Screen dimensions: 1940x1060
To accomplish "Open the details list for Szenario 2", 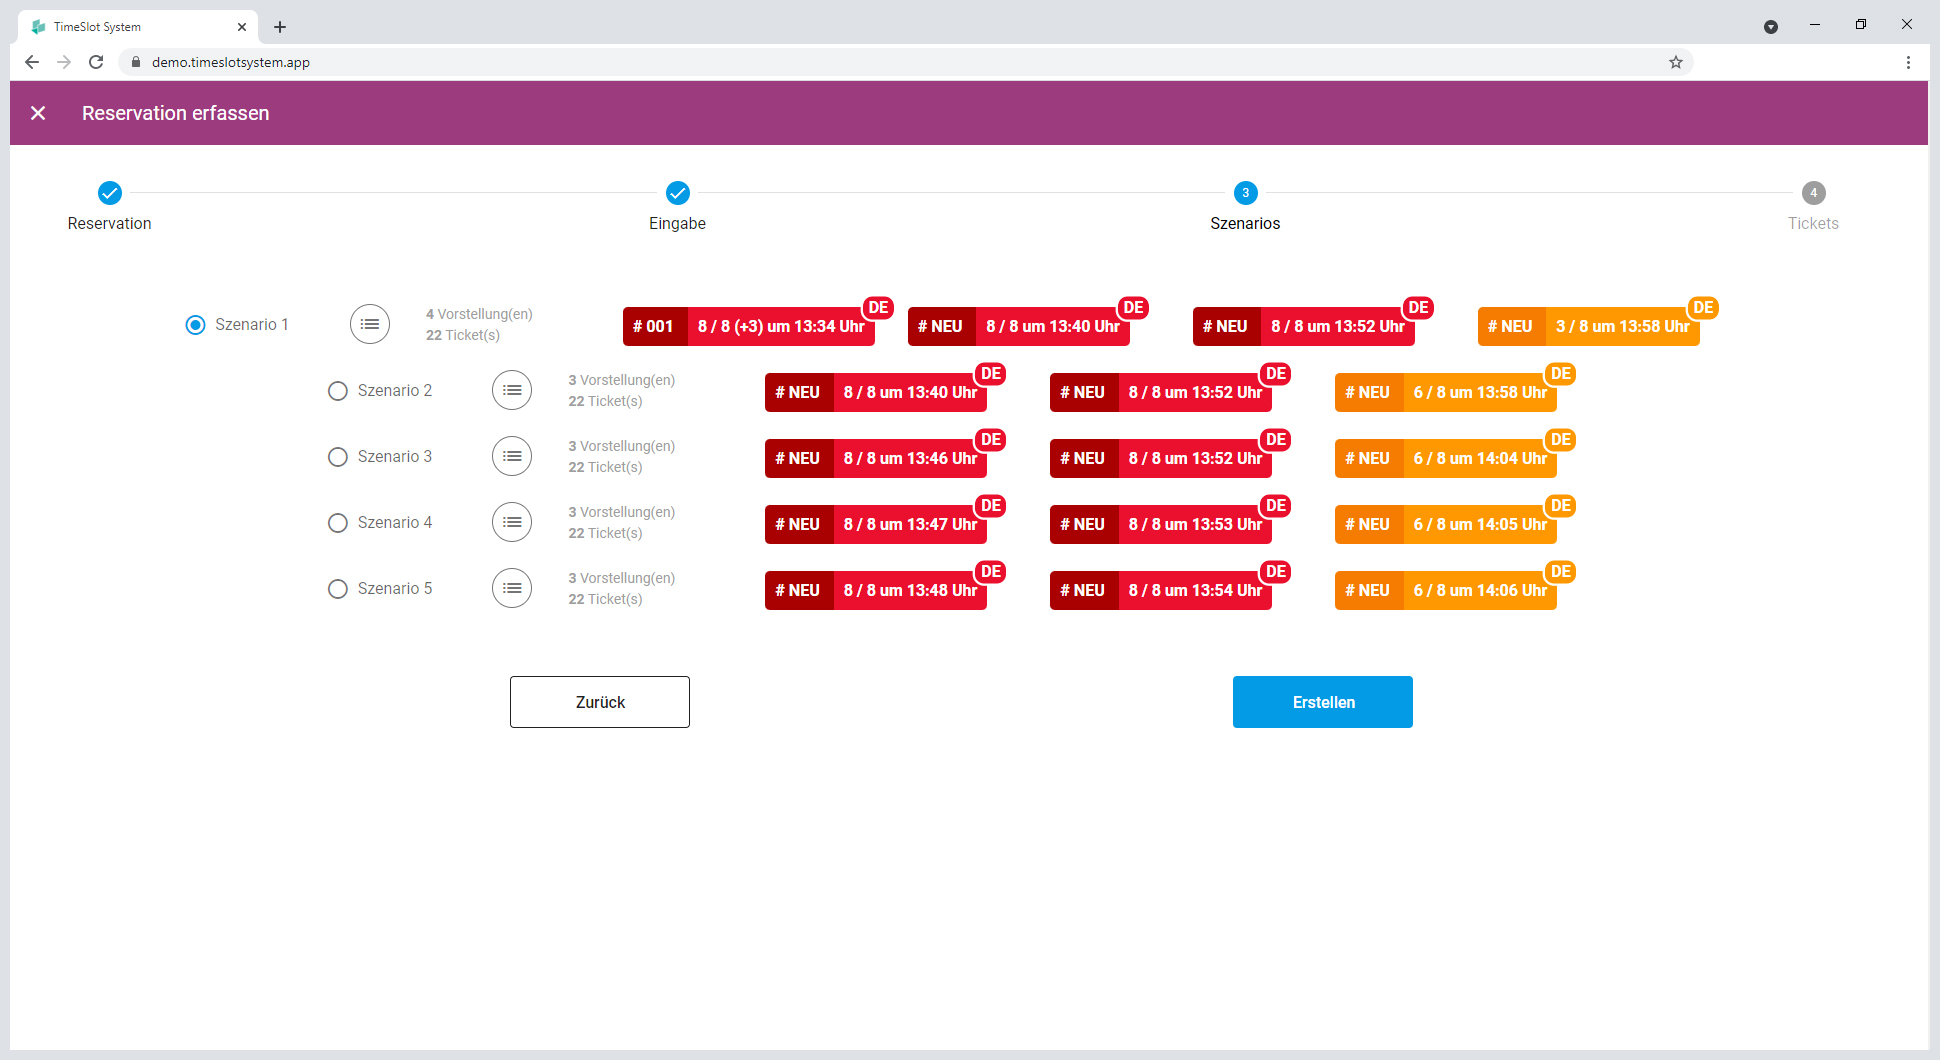I will [x=512, y=390].
